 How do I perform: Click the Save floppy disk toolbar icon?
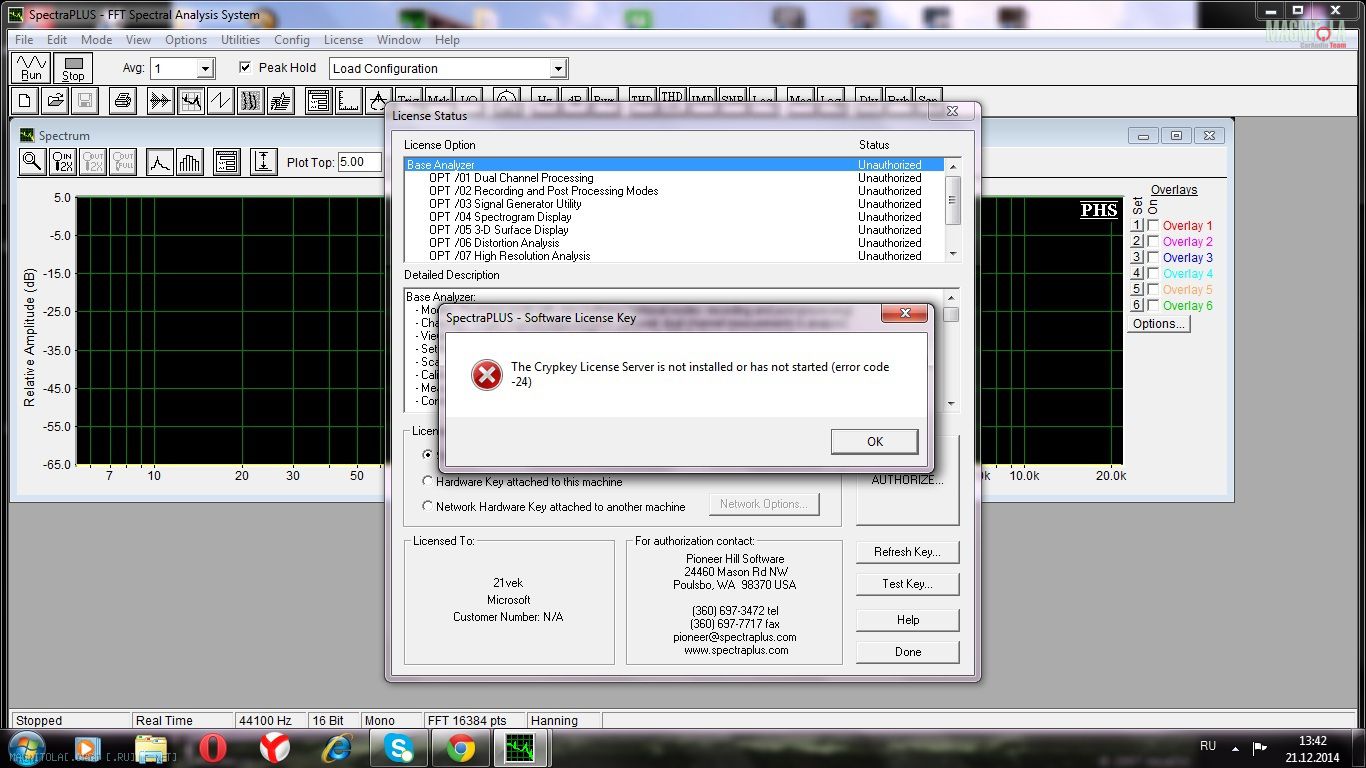tap(85, 100)
